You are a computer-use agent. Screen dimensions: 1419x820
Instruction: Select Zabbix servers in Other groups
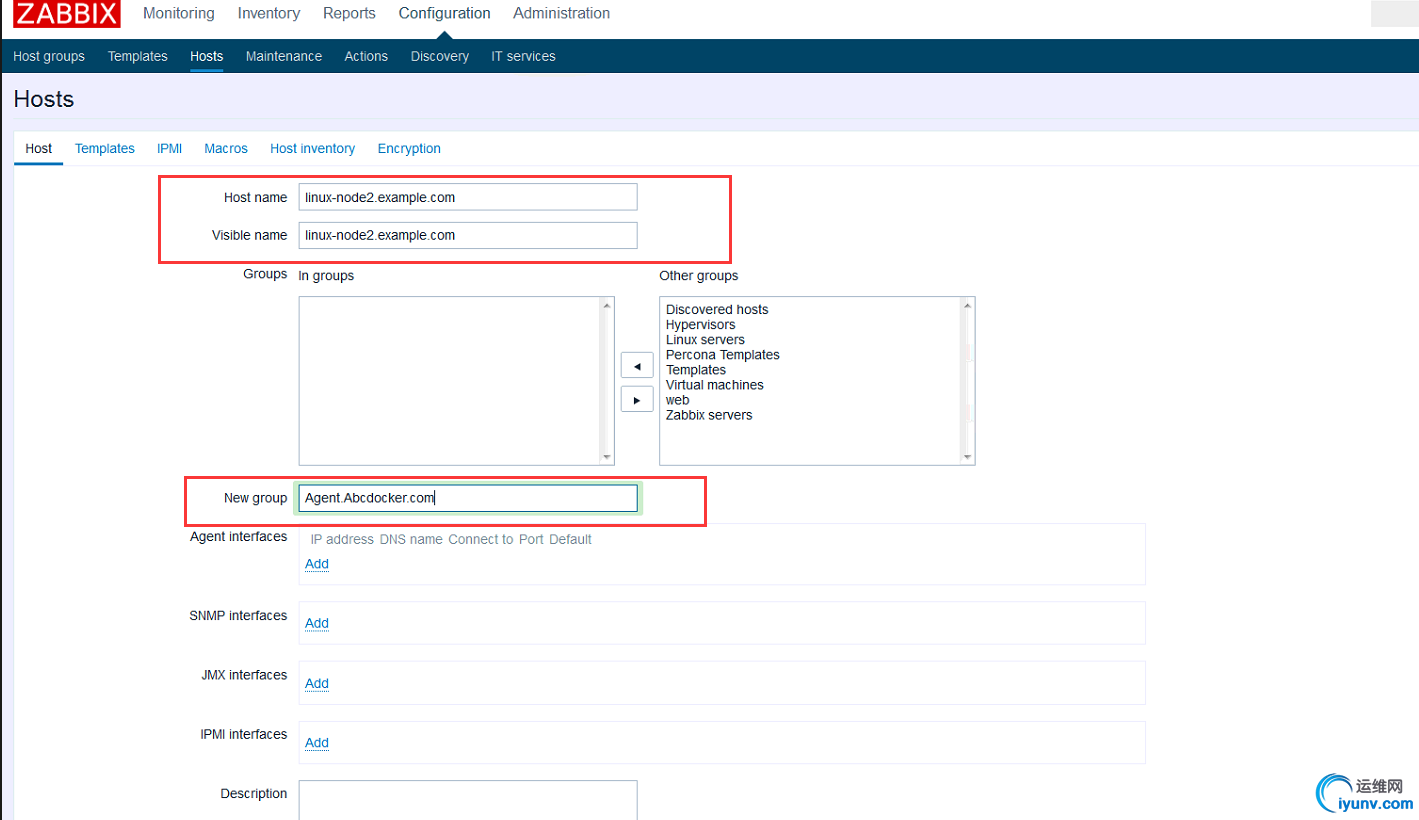click(x=709, y=415)
